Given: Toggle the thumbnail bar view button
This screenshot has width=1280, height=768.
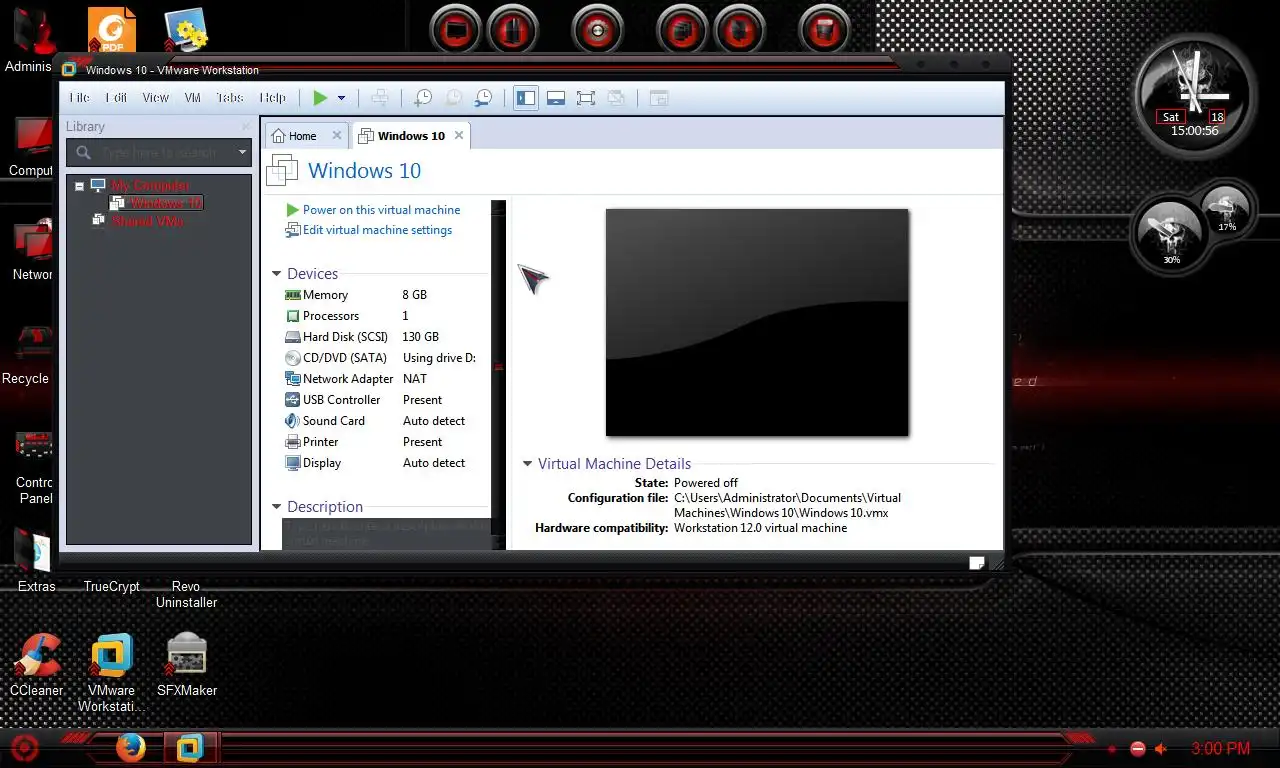Looking at the screenshot, I should (556, 98).
